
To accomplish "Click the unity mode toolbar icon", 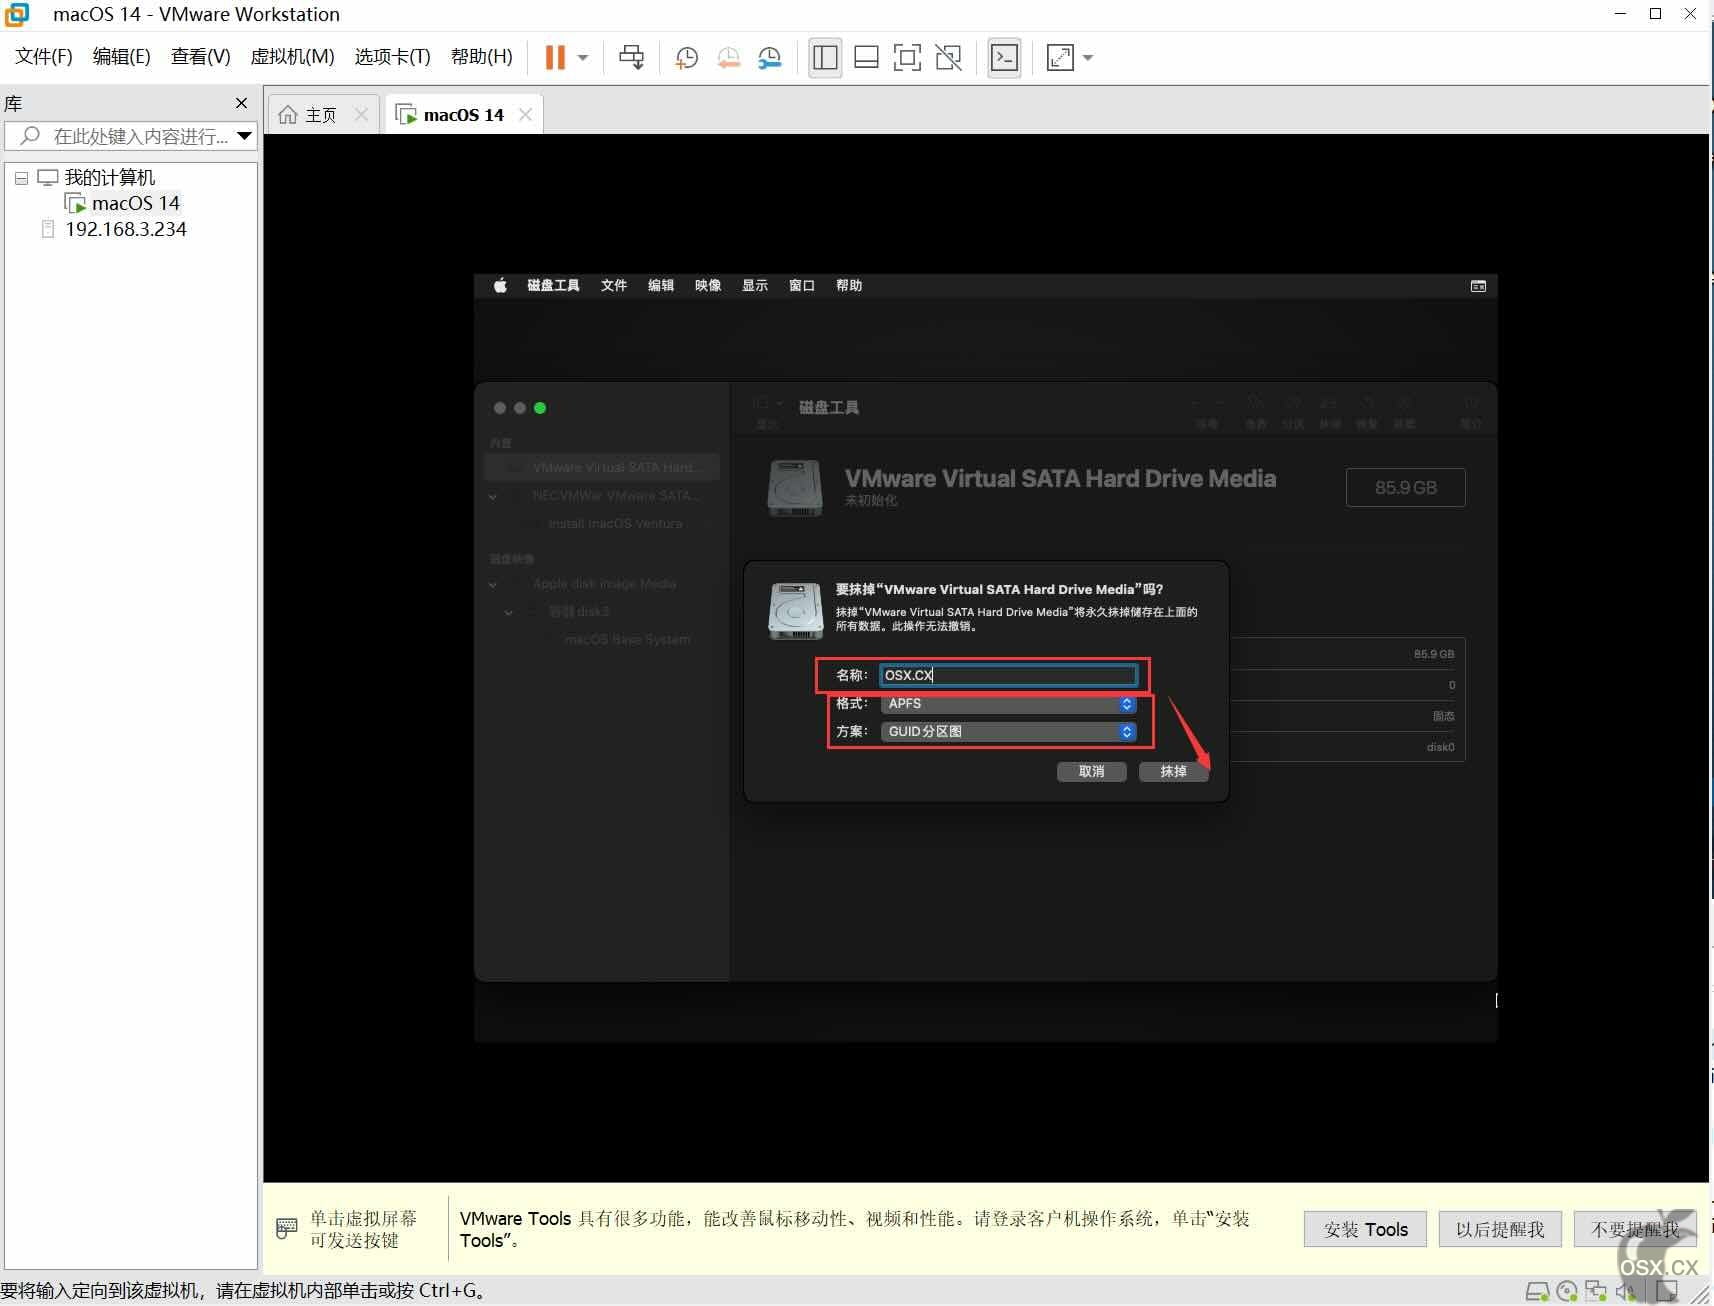I will point(948,57).
